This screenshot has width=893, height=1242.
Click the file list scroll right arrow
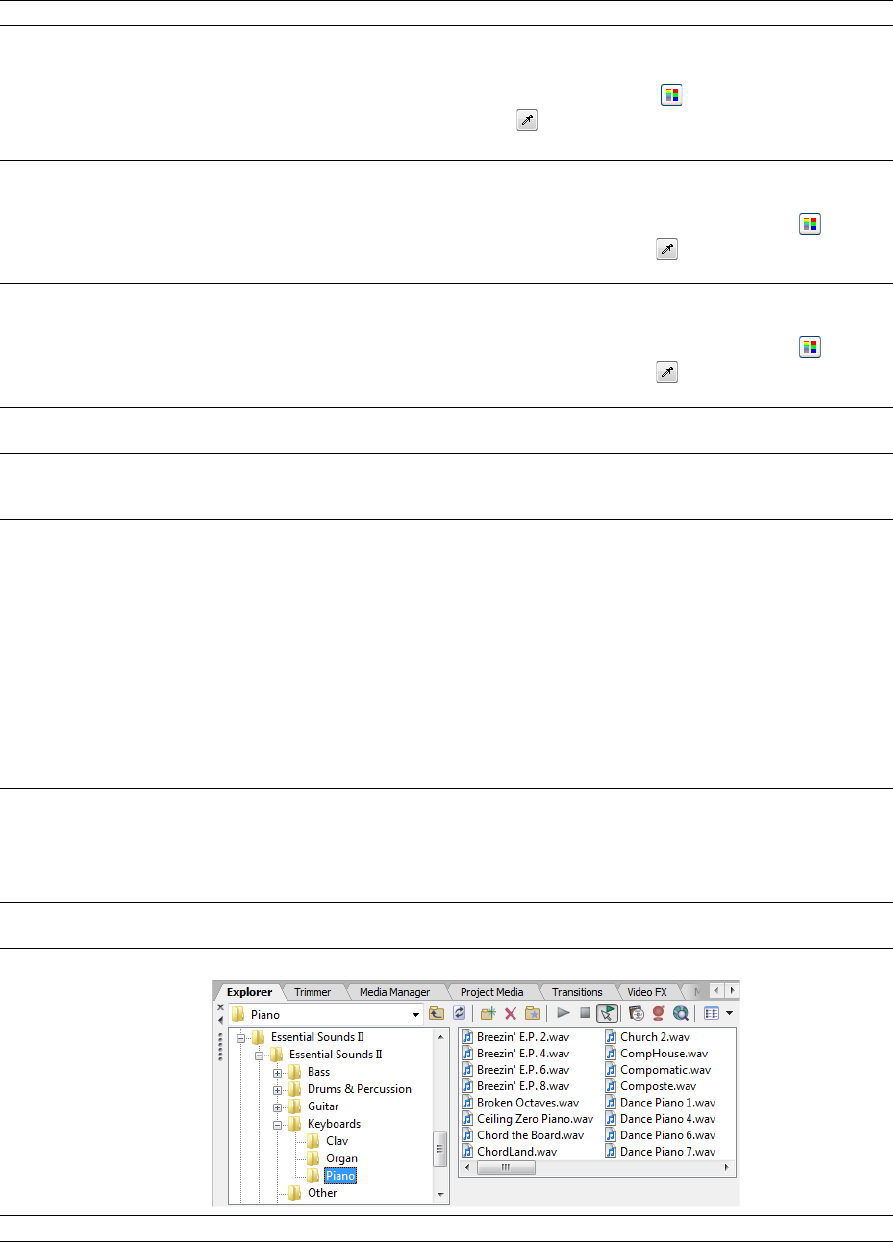(x=727, y=1168)
